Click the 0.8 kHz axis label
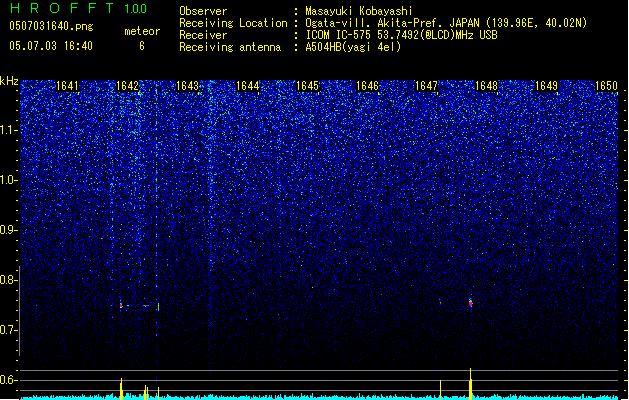 click(8, 280)
